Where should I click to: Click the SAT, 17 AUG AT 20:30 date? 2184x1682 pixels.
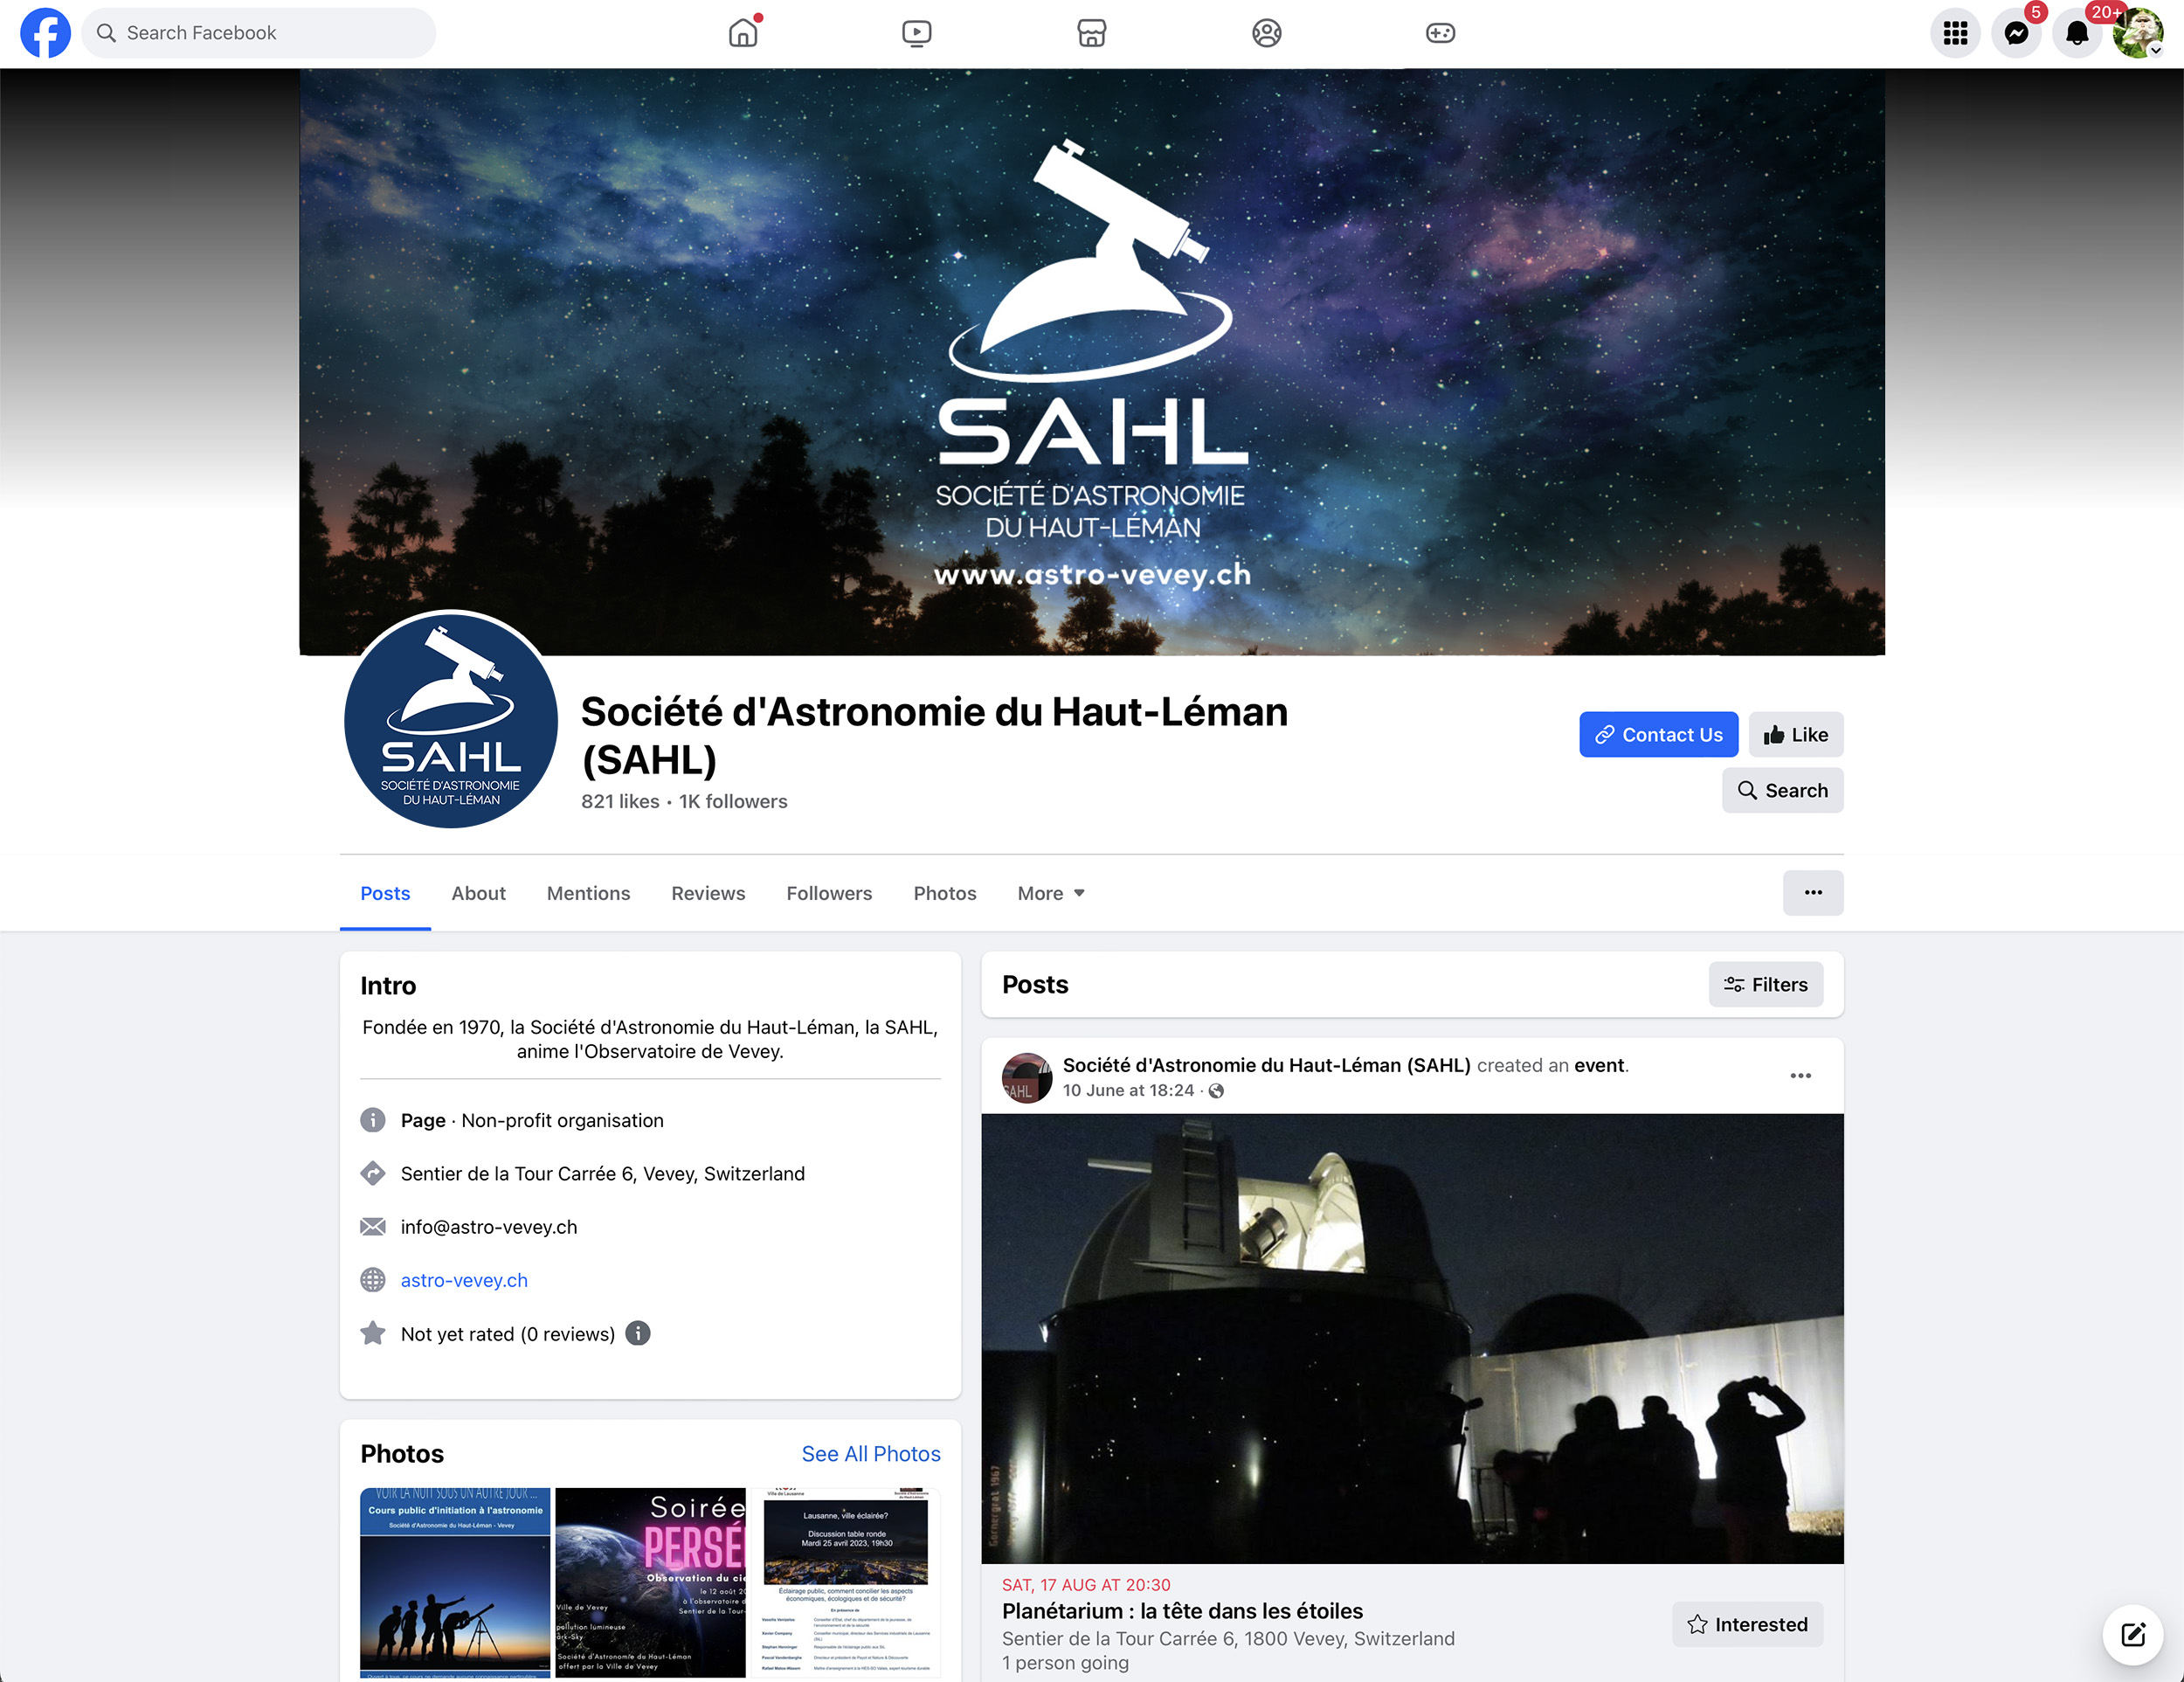pyautogui.click(x=1086, y=1585)
